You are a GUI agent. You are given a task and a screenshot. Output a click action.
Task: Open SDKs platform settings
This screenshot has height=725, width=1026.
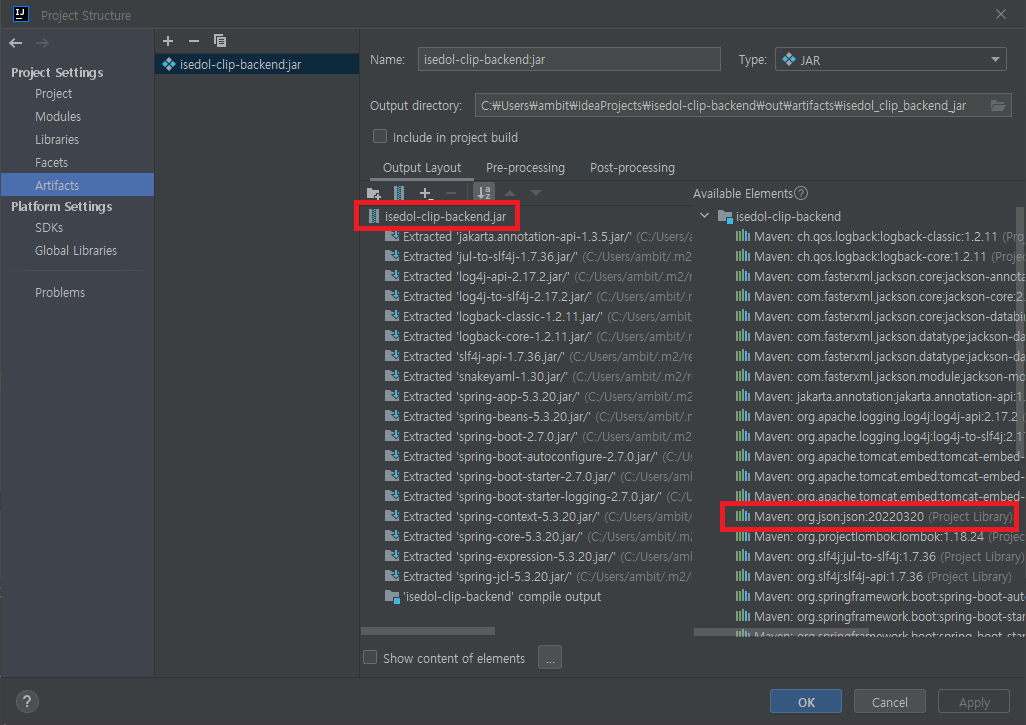49,228
